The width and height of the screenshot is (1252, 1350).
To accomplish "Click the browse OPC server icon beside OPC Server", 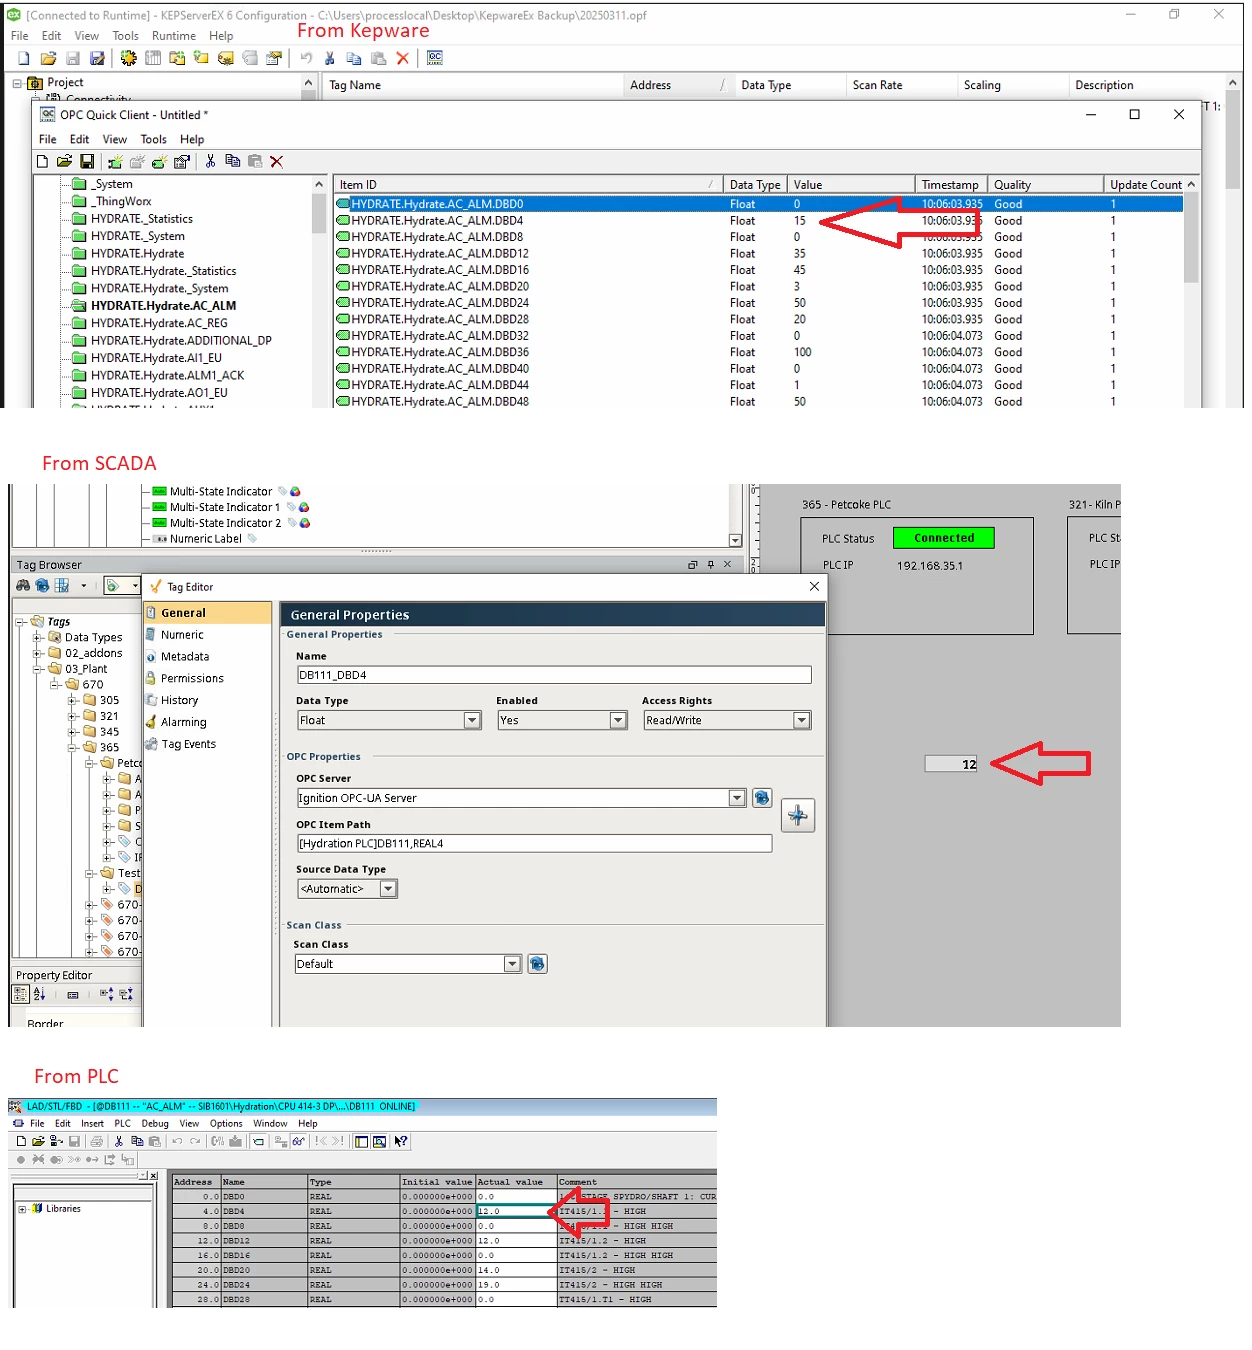I will pyautogui.click(x=762, y=798).
